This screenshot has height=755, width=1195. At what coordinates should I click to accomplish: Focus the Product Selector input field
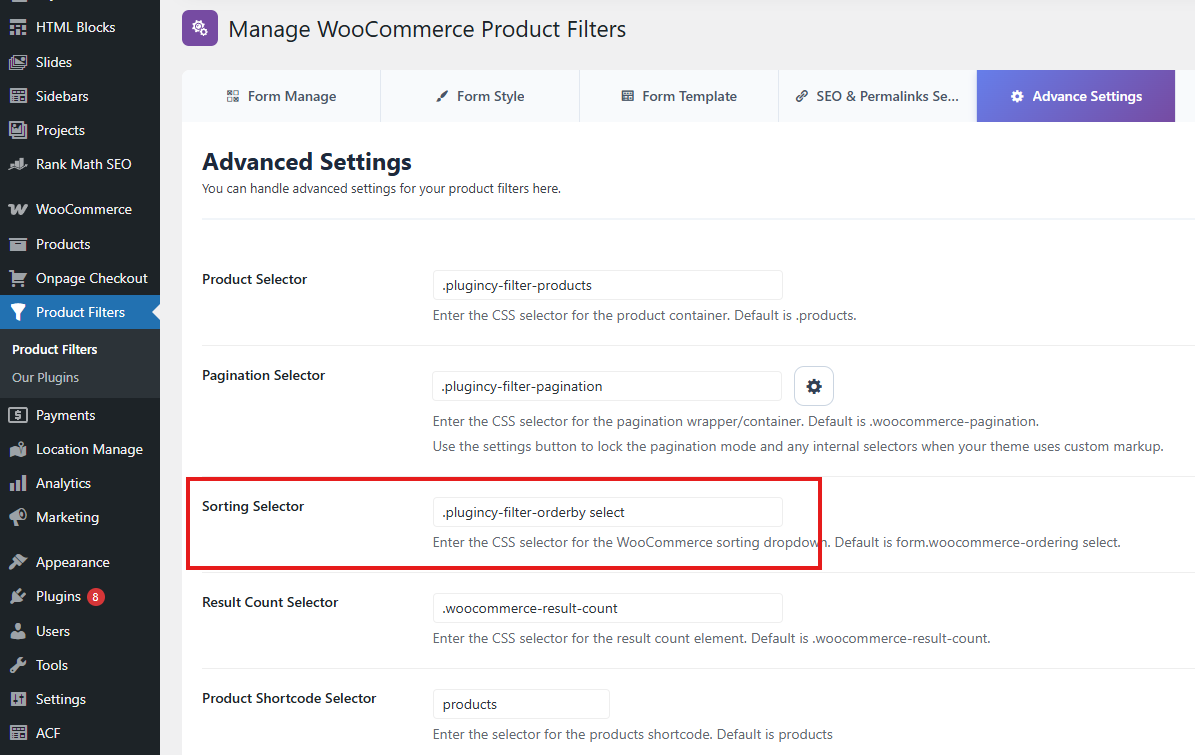coord(607,285)
